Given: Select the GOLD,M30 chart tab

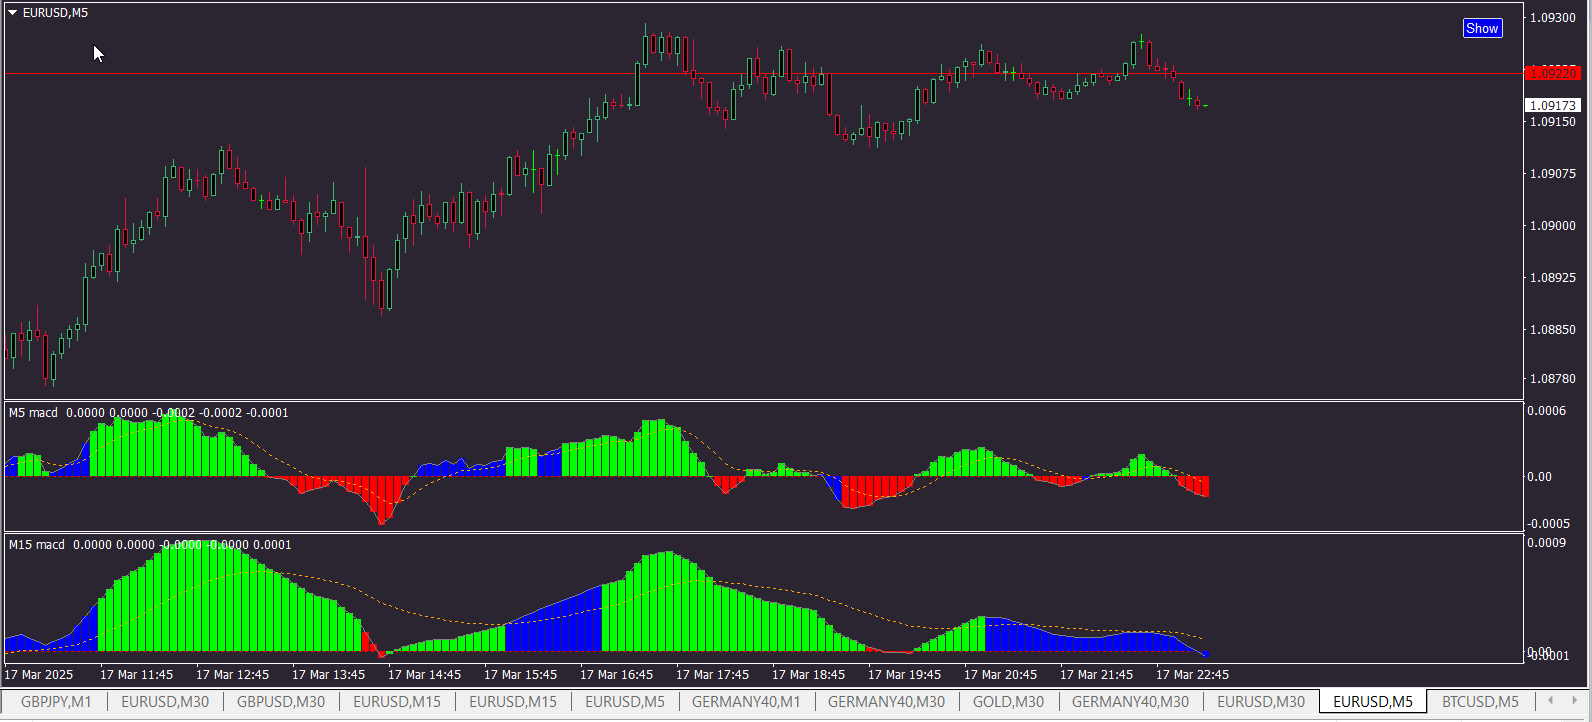Looking at the screenshot, I should click(x=1008, y=701).
